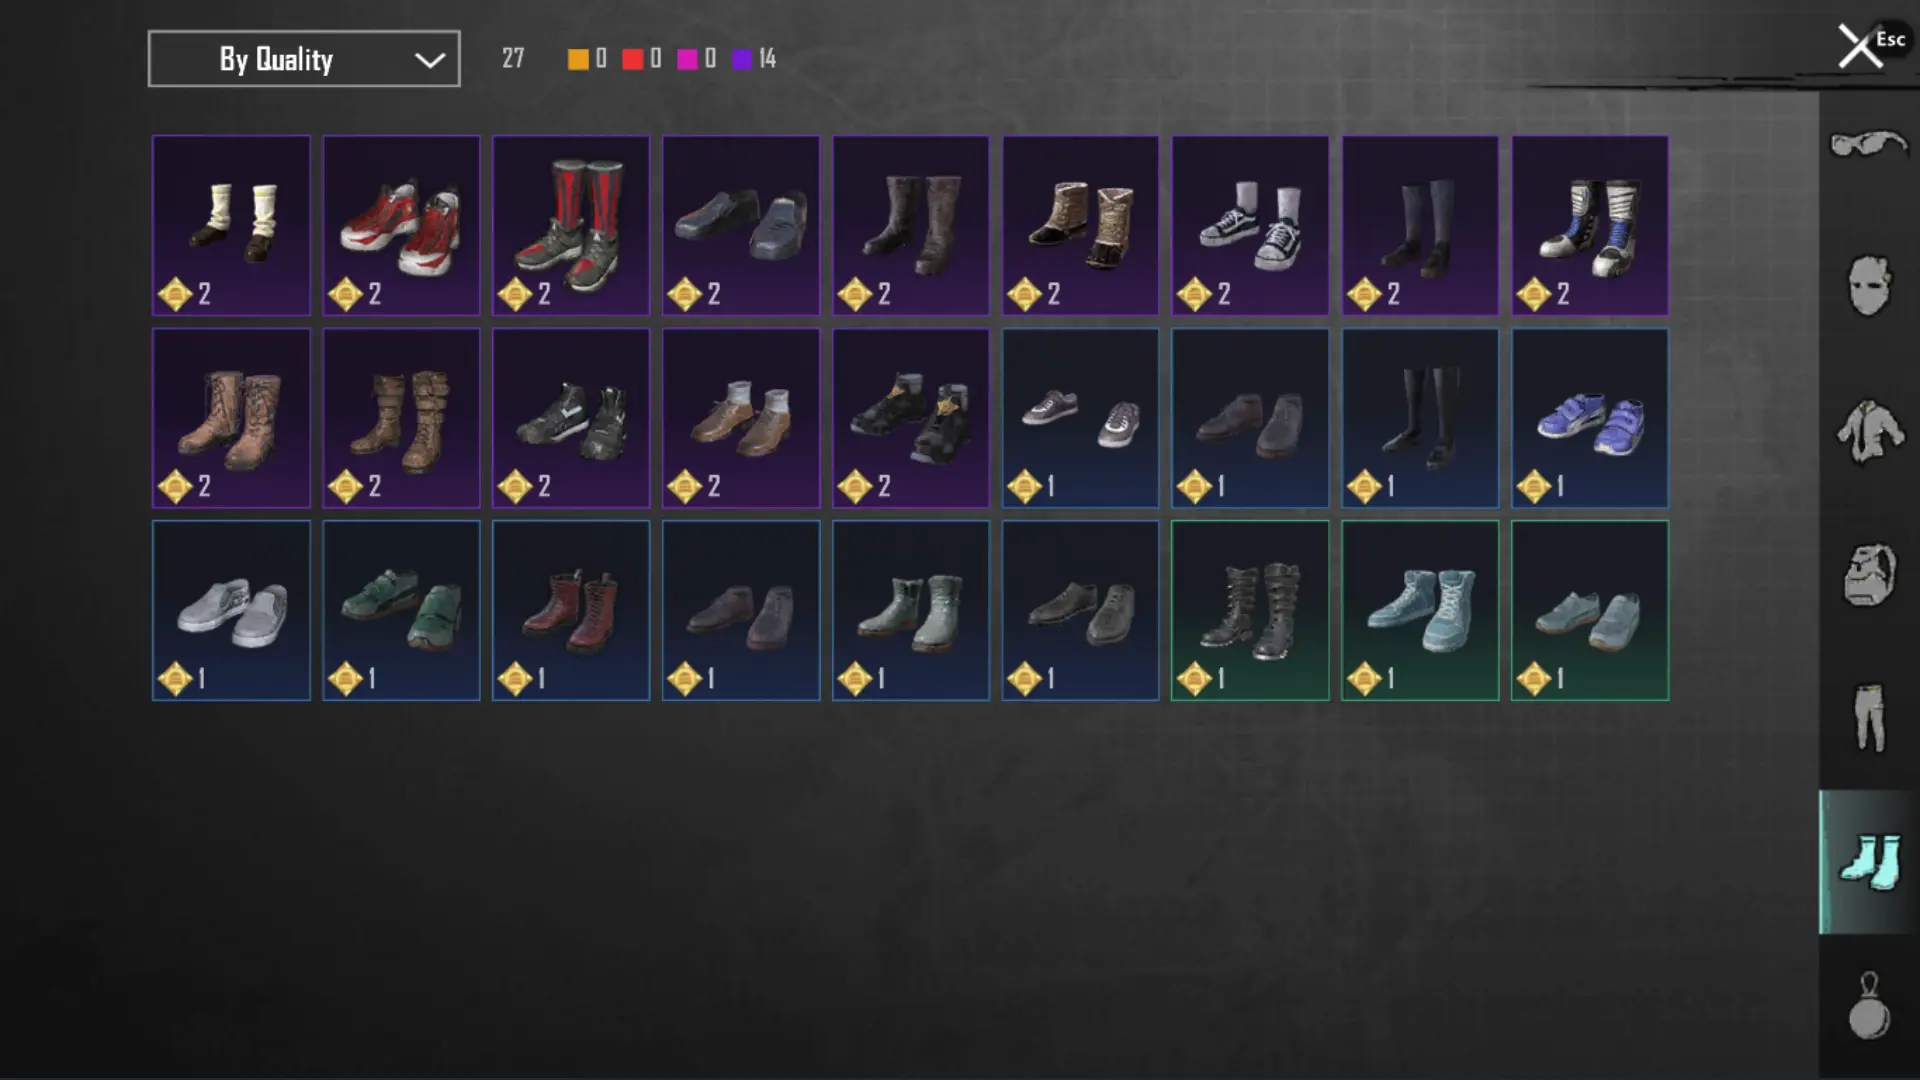Screen dimensions: 1920x1080
Task: Select the face mask category icon
Action: [1868, 286]
